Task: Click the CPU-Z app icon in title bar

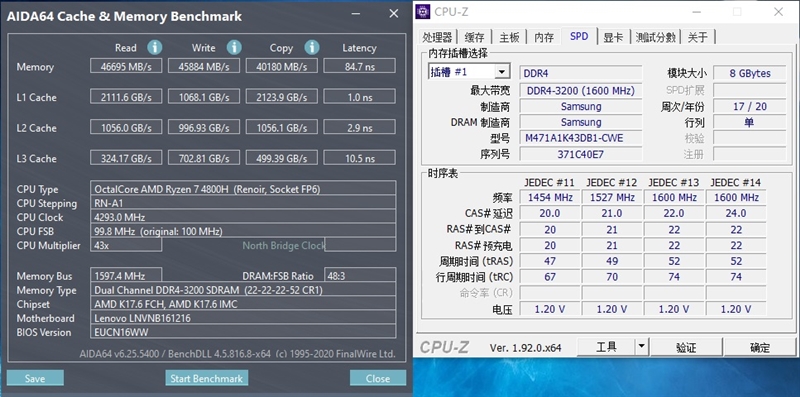Action: 422,11
